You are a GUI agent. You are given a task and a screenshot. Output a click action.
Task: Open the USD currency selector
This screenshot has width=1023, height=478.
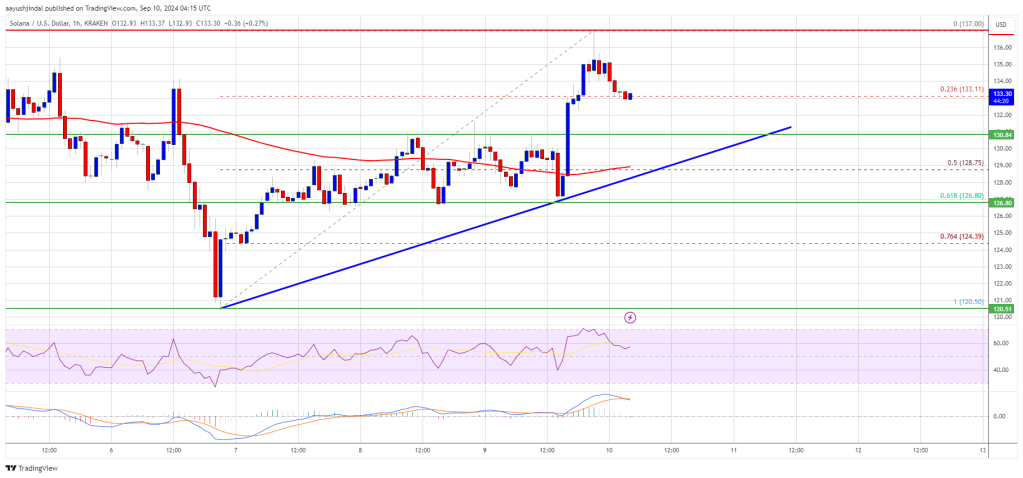pyautogui.click(x=1000, y=23)
